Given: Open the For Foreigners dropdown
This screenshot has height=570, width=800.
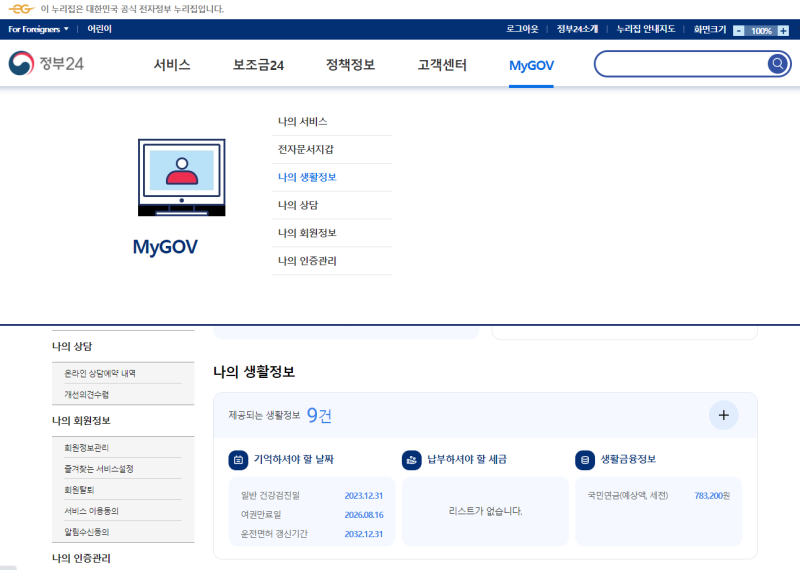Looking at the screenshot, I should point(38,29).
